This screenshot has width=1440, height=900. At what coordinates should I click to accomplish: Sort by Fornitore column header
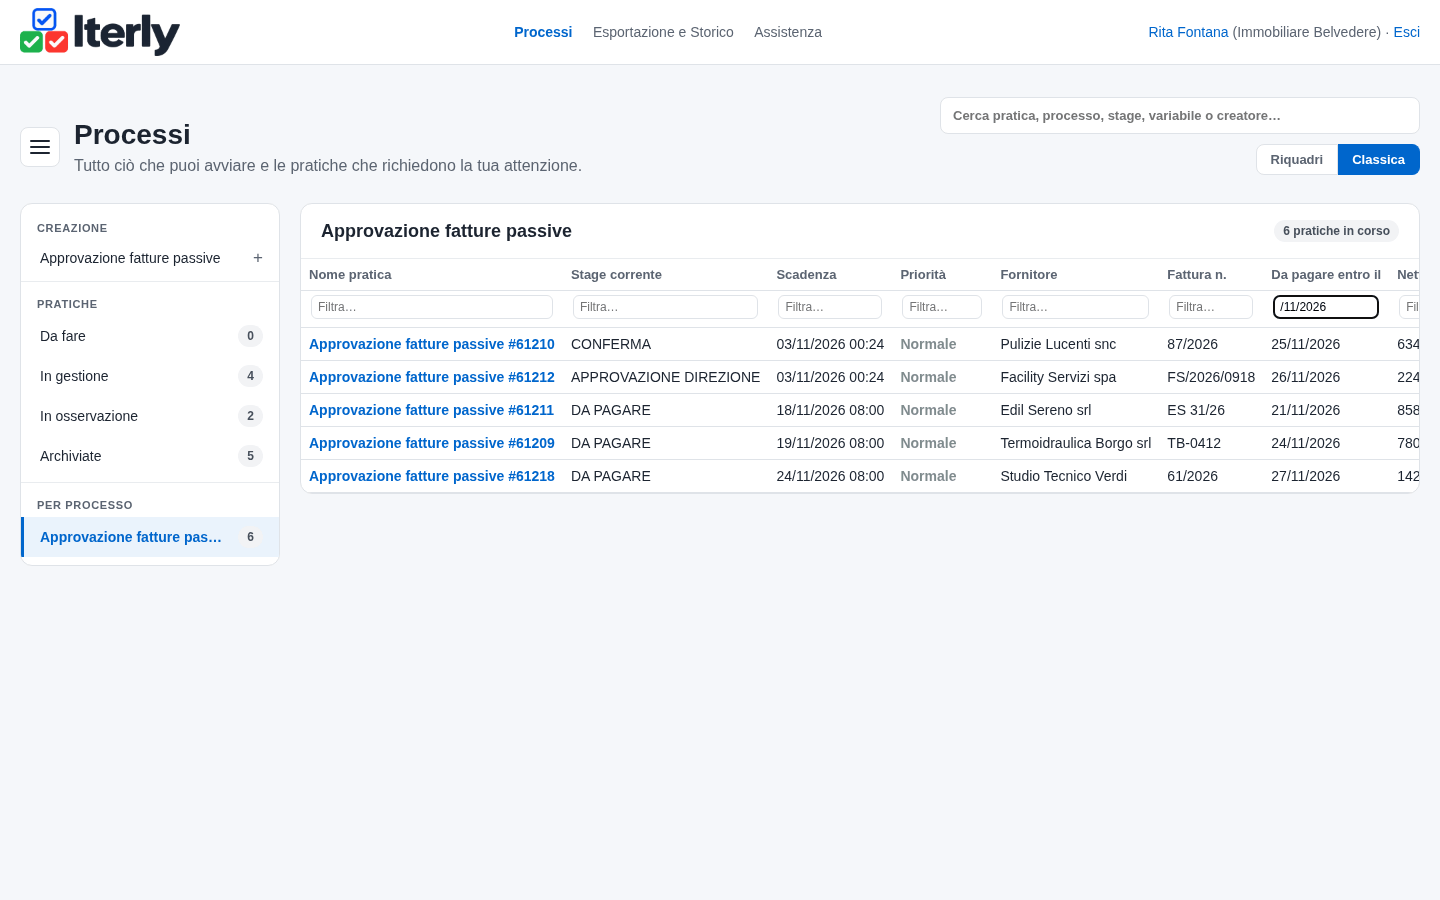(x=1029, y=275)
